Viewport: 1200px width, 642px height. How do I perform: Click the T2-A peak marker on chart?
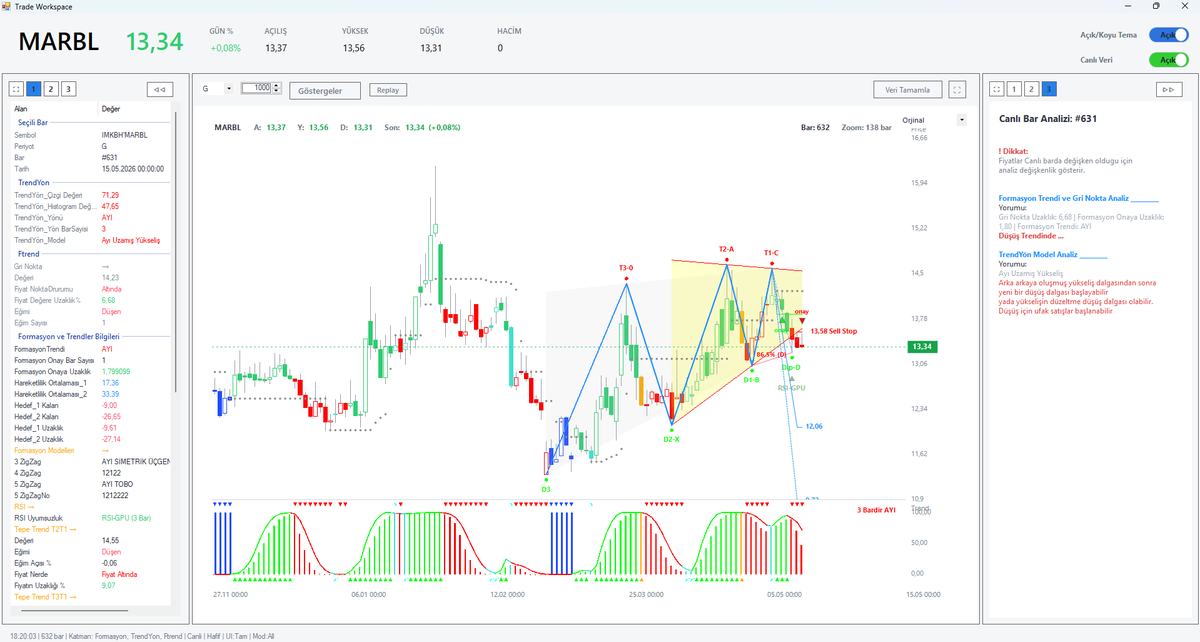coord(726,249)
